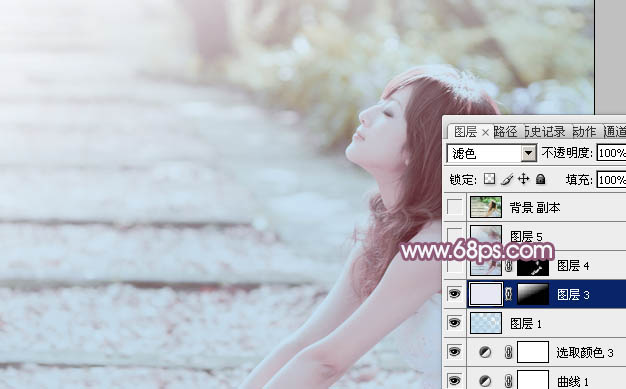
Task: Click the adjustment icon of 曲线 1
Action: (485, 381)
